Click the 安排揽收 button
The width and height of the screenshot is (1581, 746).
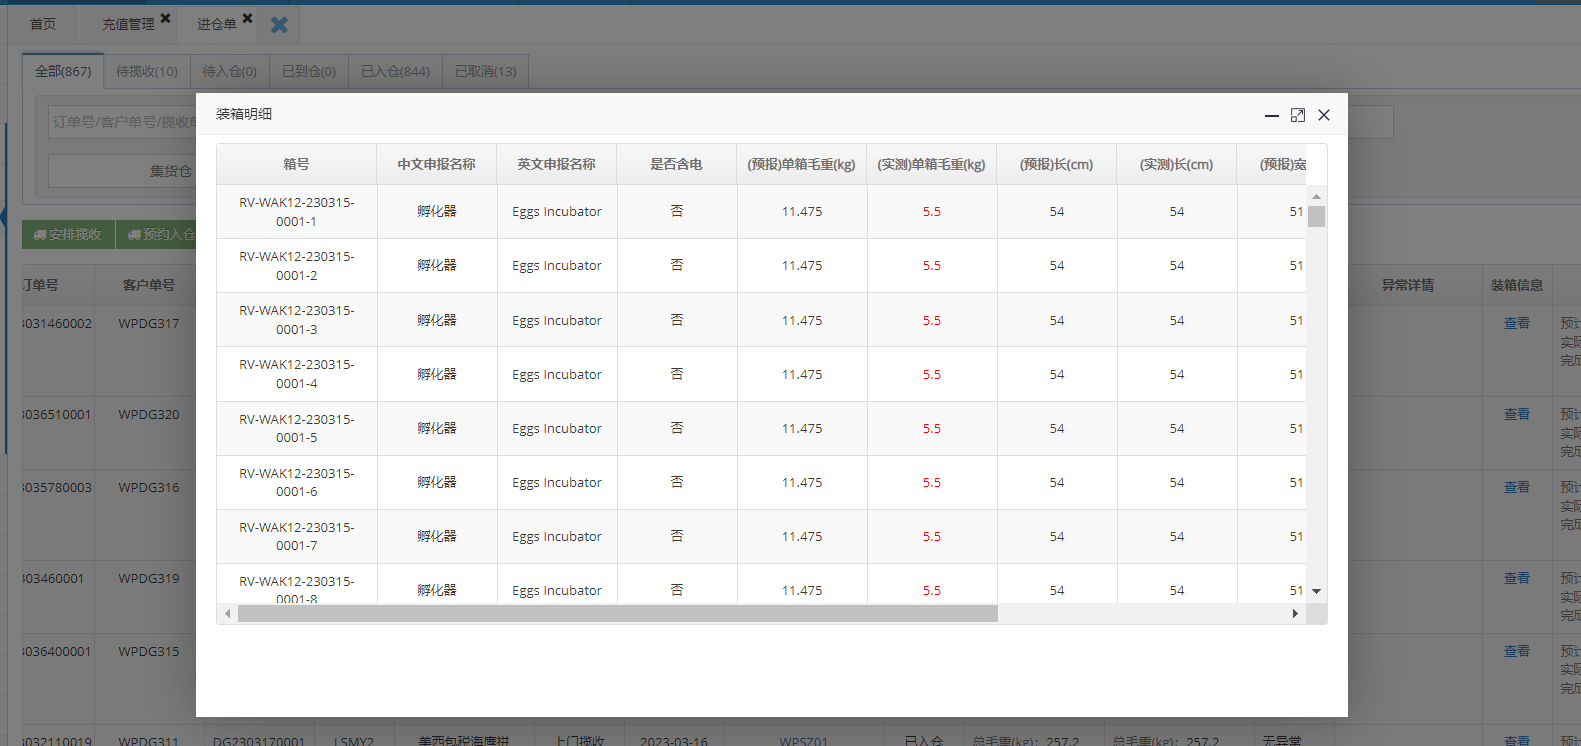[x=68, y=234]
